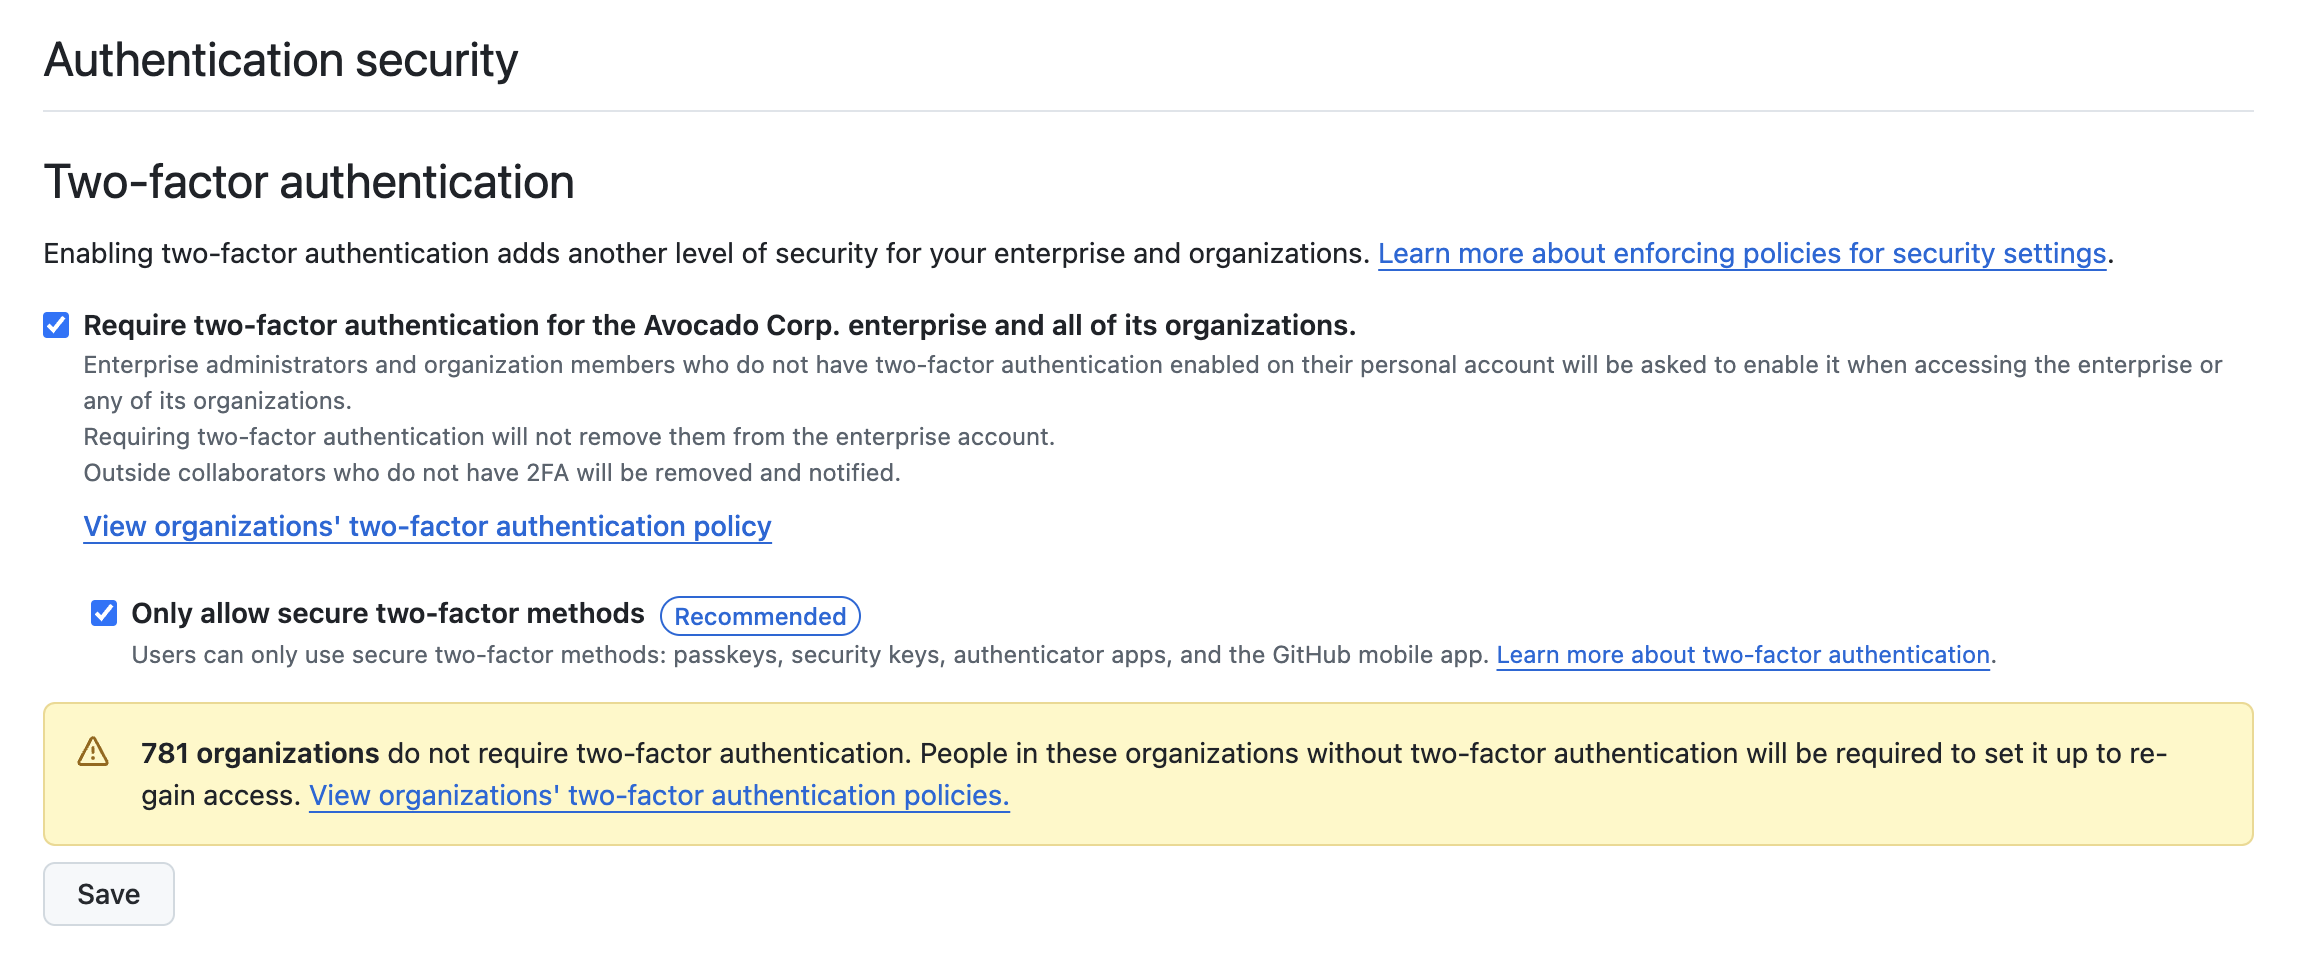Image resolution: width=2310 pixels, height=968 pixels.
Task: Click 'Requiring two-factor authentication will not remove' line
Action: [x=569, y=437]
